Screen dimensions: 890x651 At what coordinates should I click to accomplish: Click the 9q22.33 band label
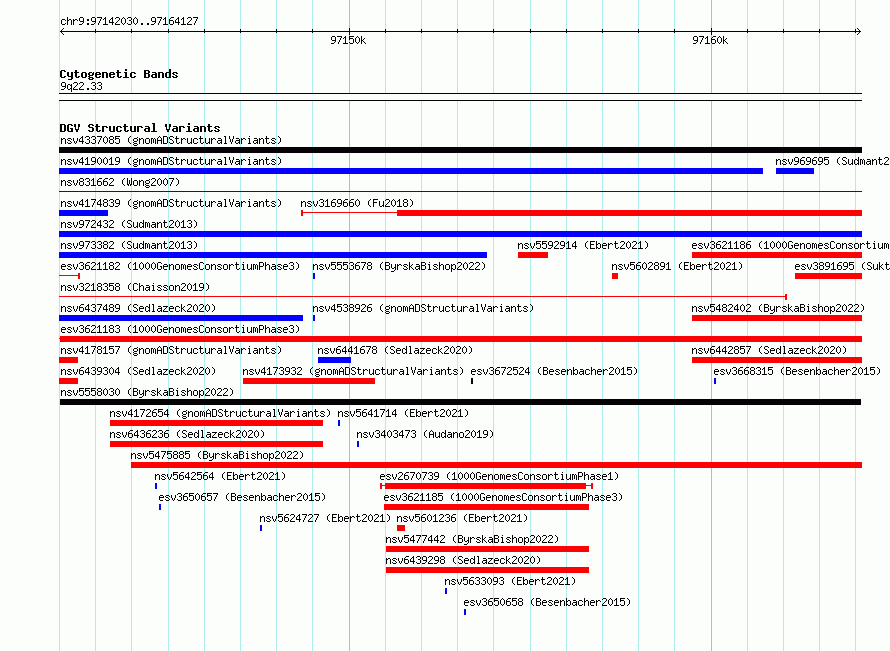tap(81, 86)
